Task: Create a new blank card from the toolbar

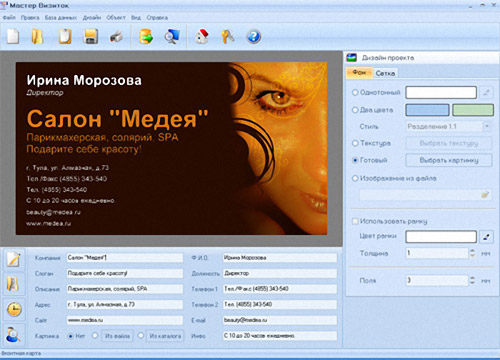Action: click(13, 37)
